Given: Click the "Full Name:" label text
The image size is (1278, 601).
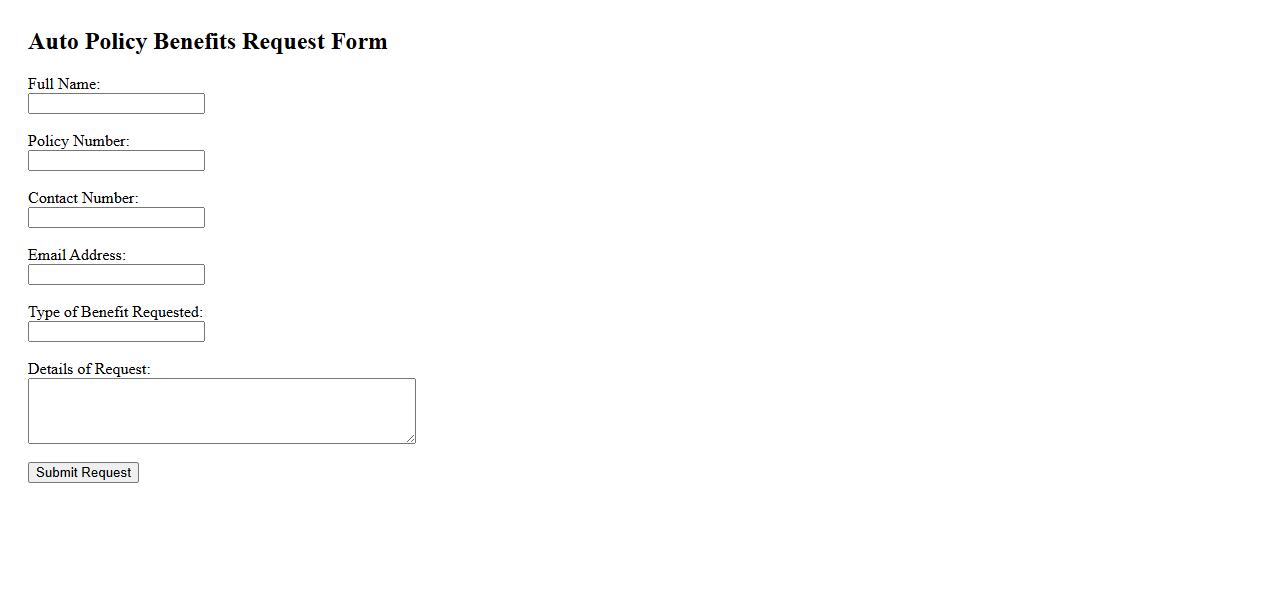Looking at the screenshot, I should tap(64, 84).
